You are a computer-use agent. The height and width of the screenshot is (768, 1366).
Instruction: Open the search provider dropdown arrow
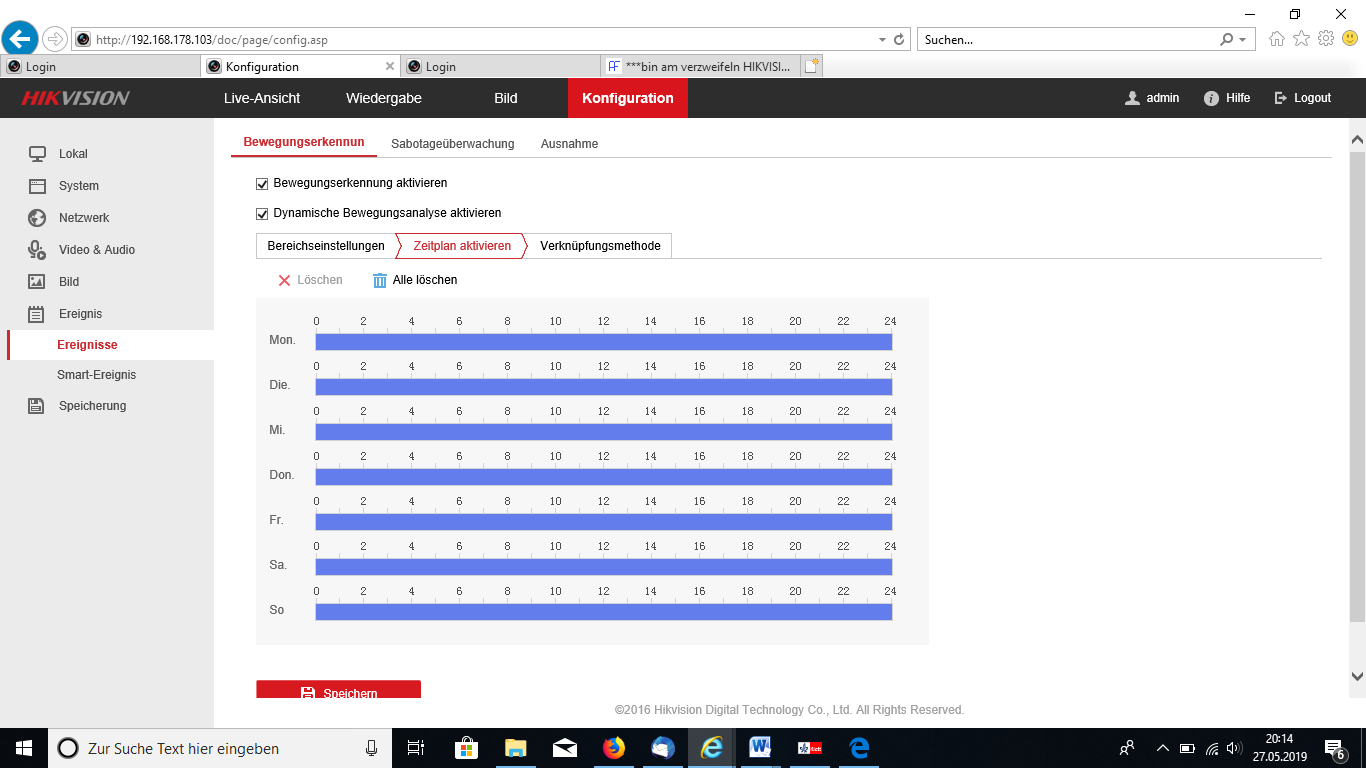coord(1243,40)
